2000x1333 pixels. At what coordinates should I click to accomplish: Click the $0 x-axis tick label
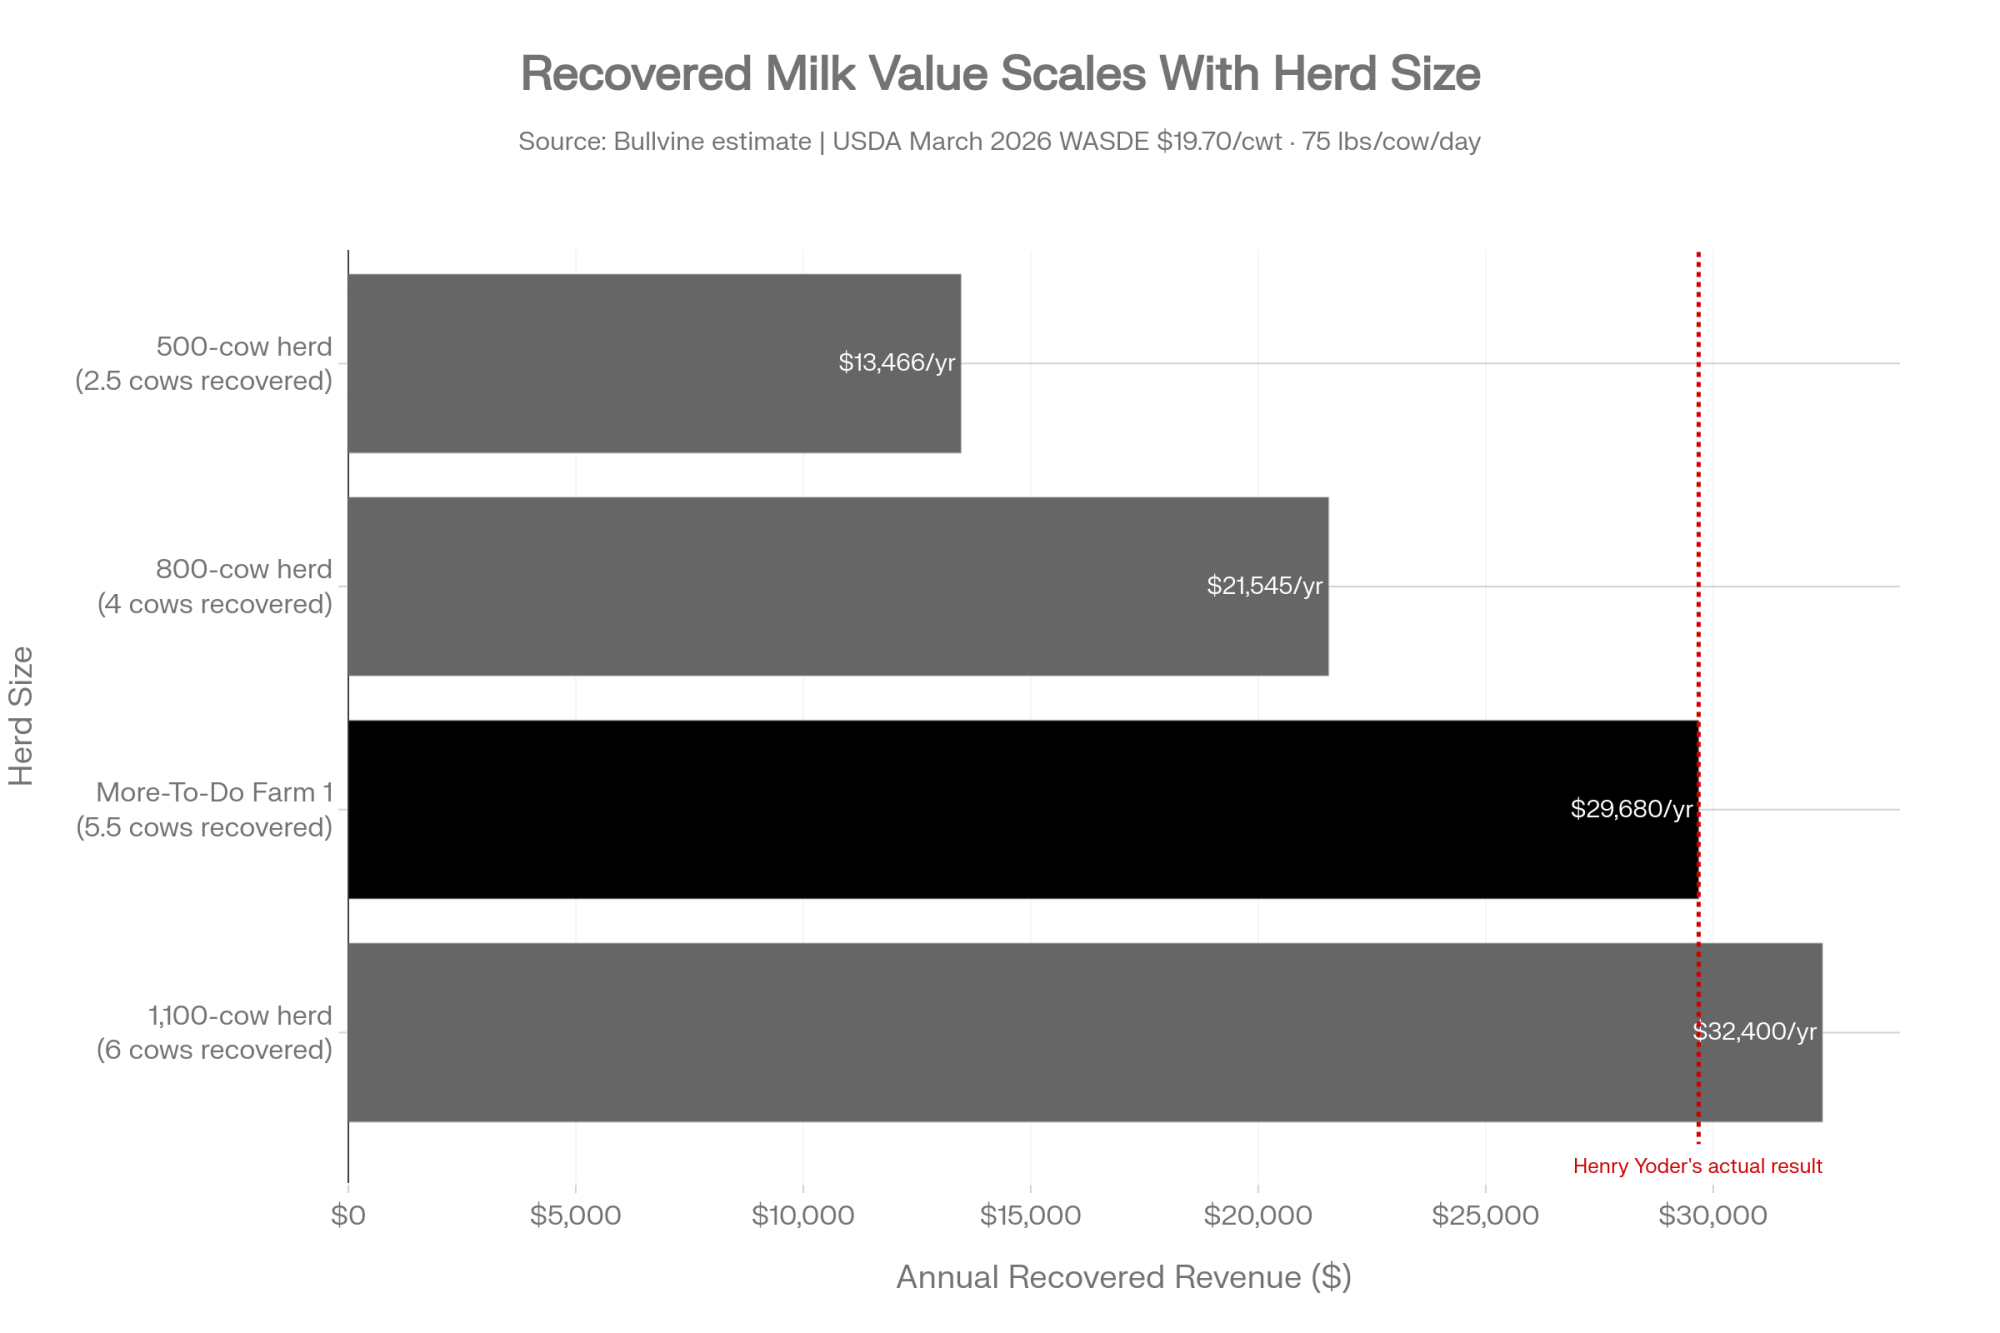(x=348, y=1215)
